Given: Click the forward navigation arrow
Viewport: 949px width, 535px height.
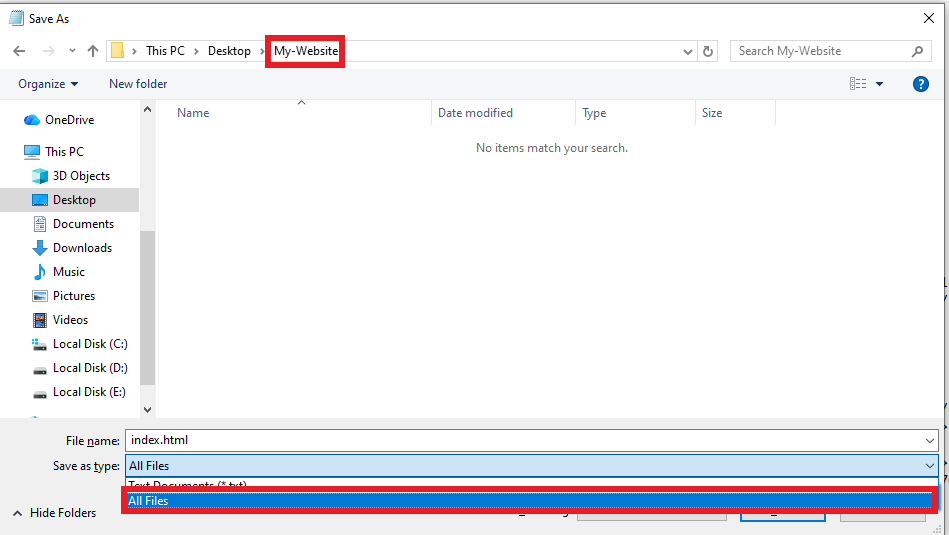Looking at the screenshot, I should click(48, 51).
